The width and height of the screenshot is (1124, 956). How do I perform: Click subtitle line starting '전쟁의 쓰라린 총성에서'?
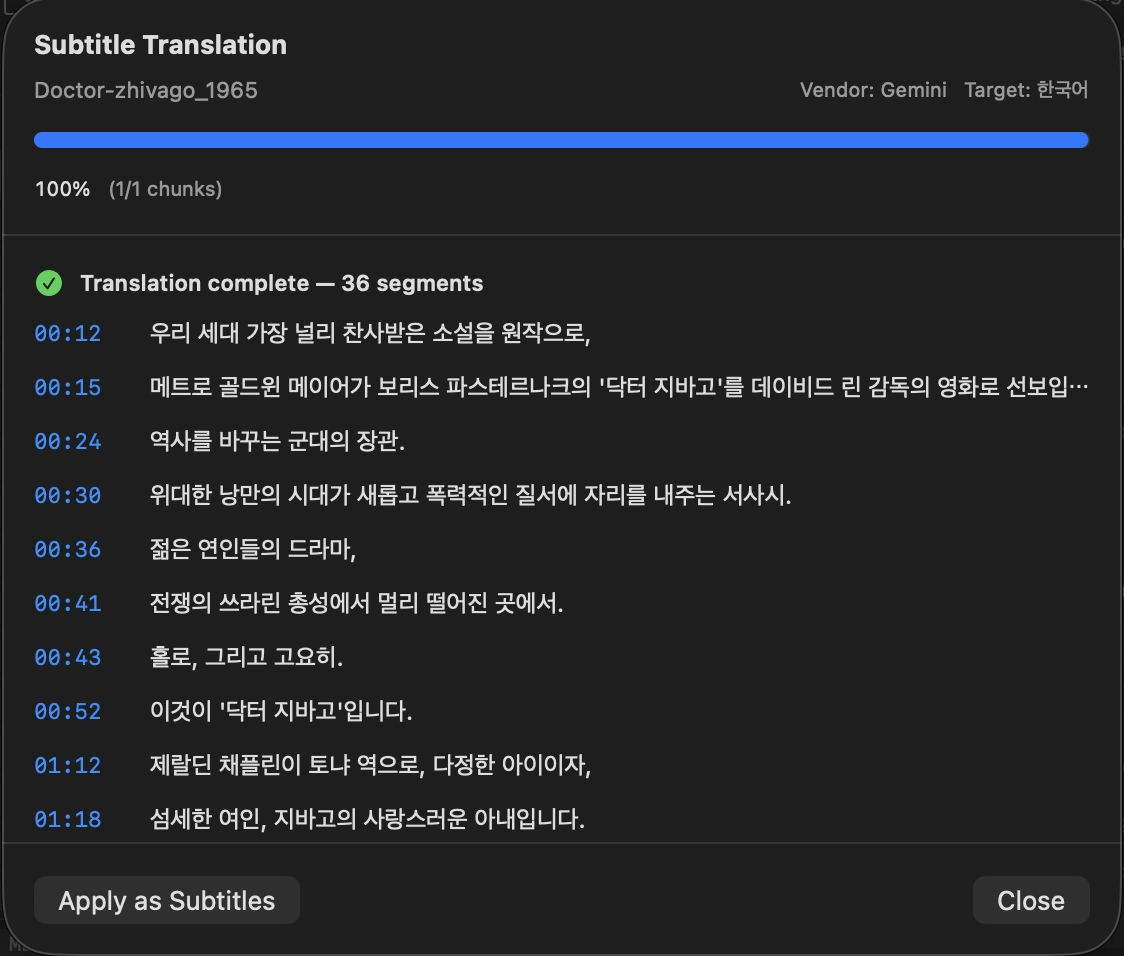tap(356, 603)
